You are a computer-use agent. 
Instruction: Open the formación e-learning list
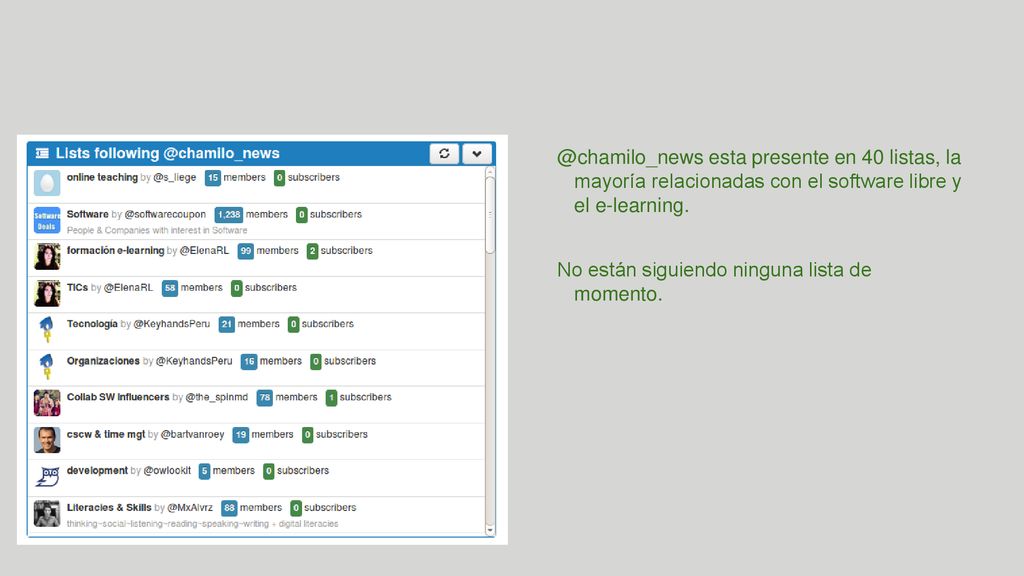pyautogui.click(x=116, y=251)
